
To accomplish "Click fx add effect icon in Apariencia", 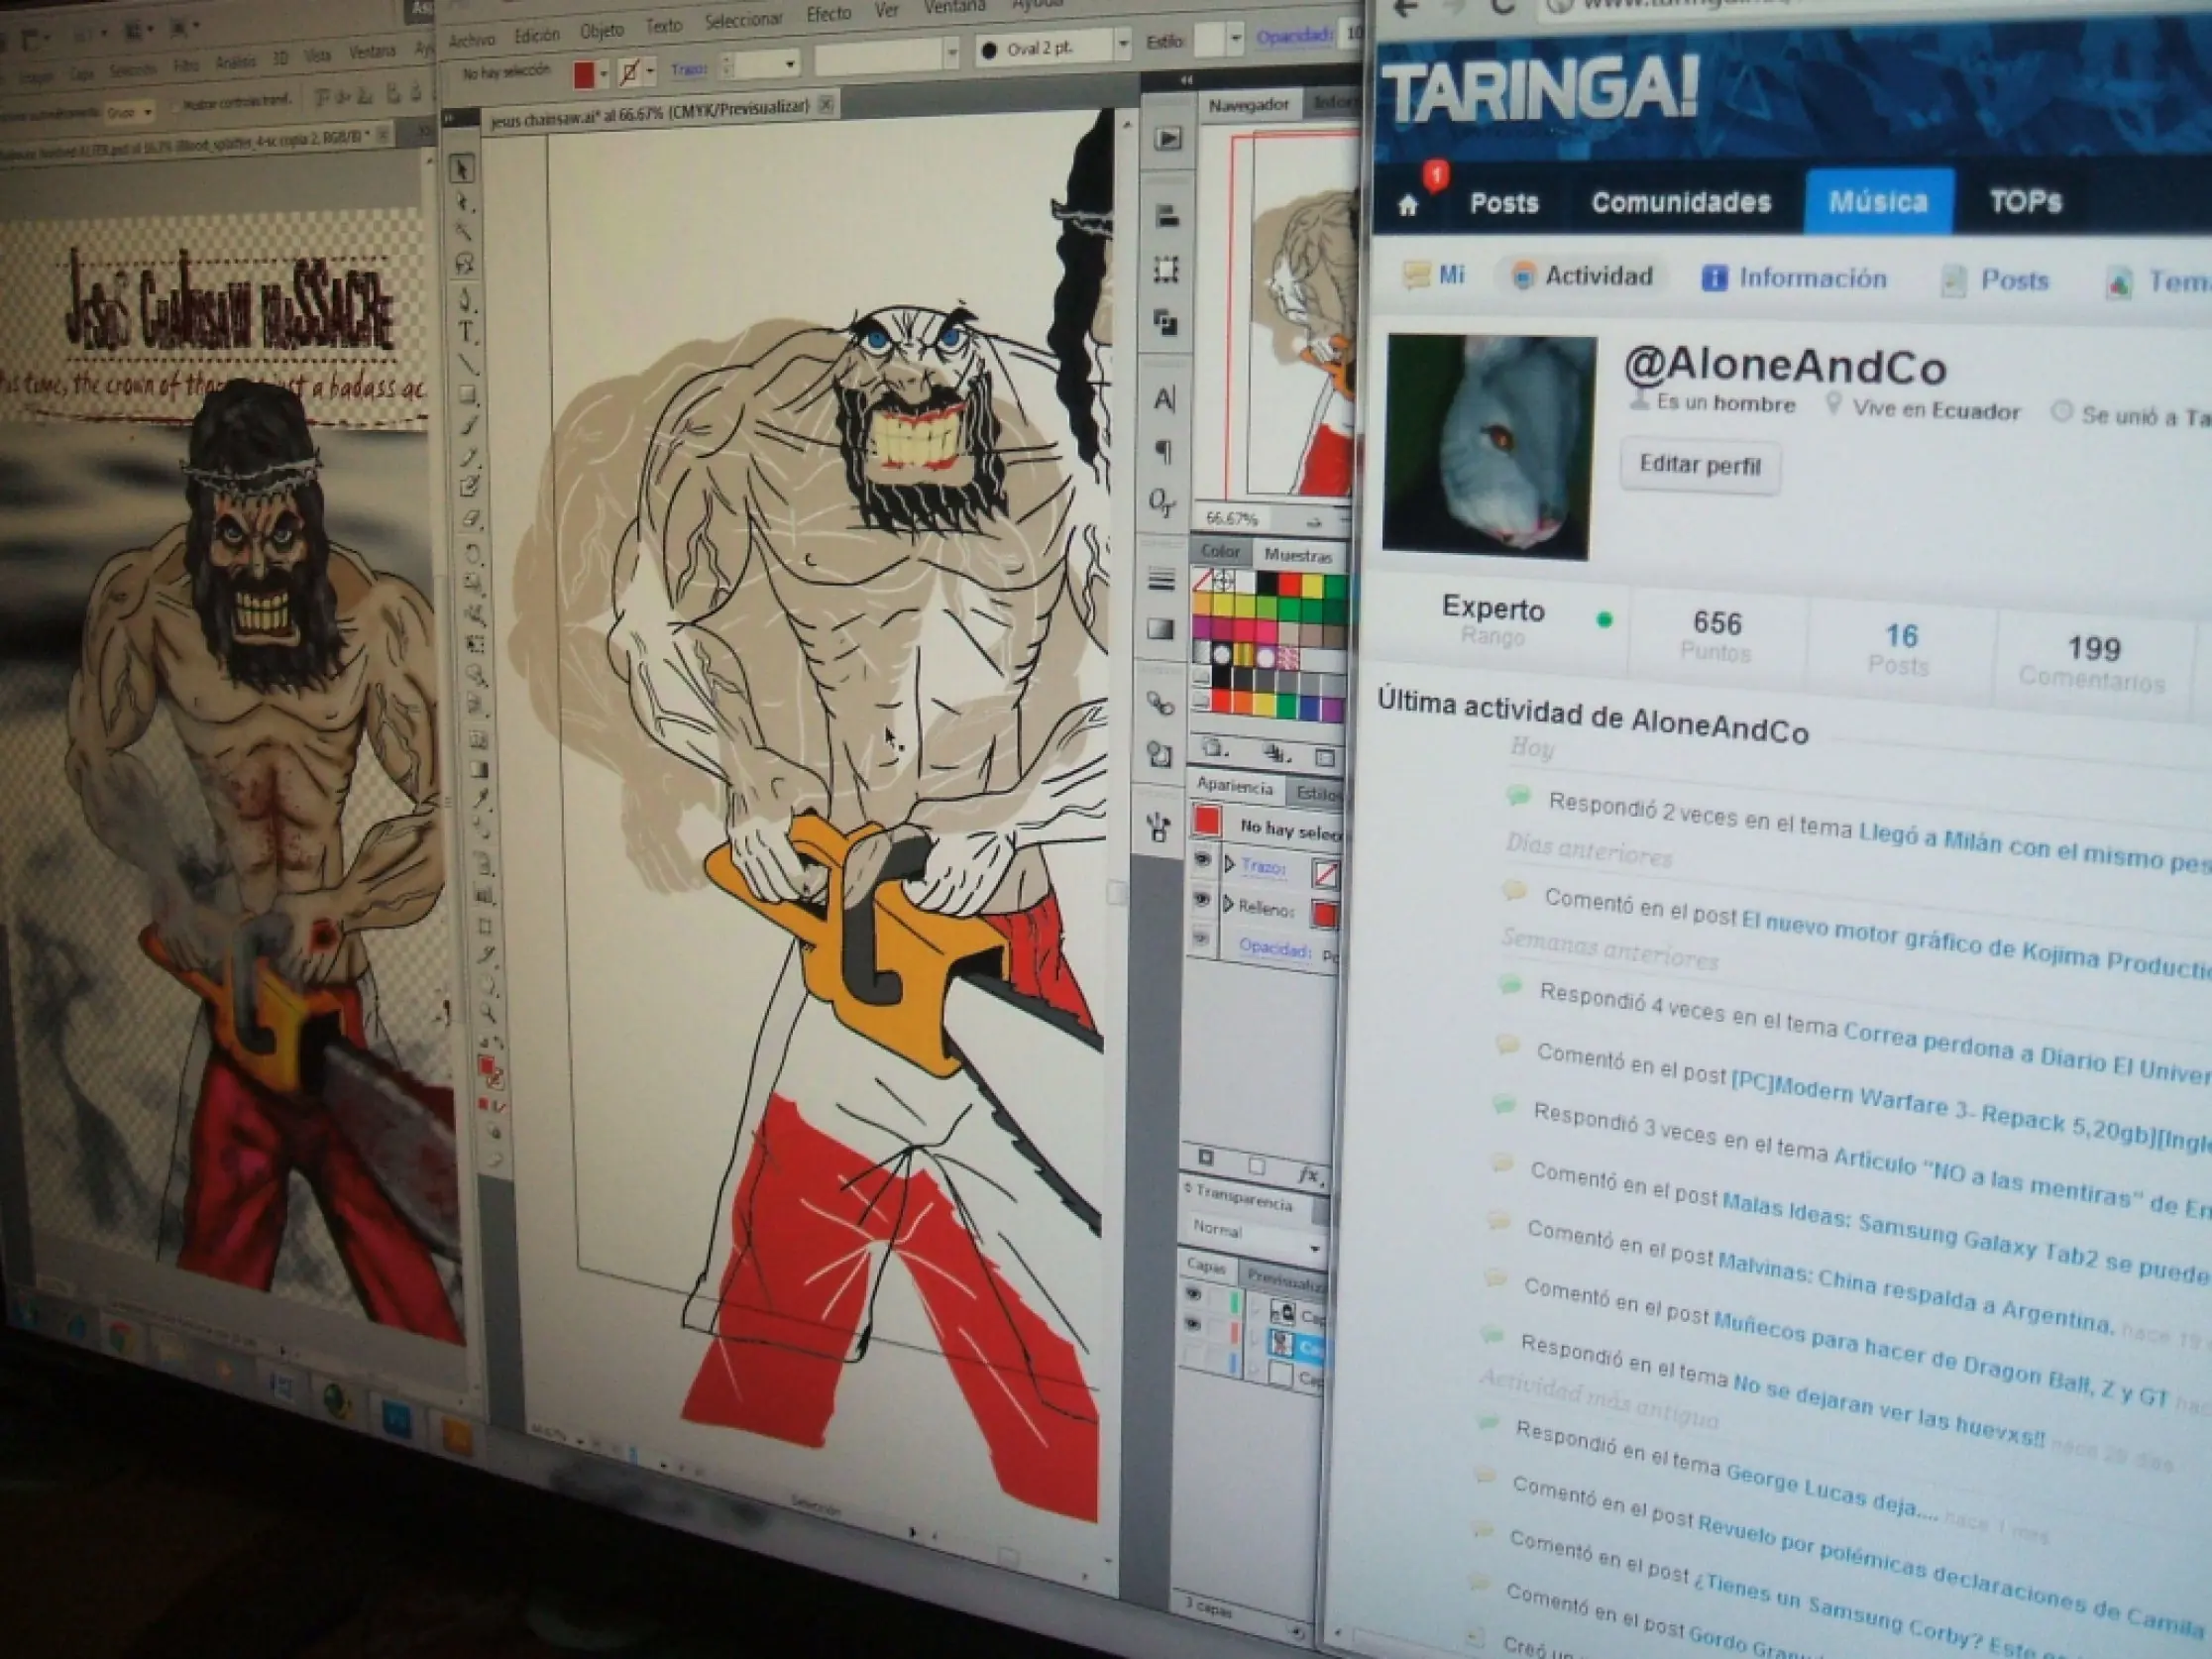I will pos(1308,1175).
